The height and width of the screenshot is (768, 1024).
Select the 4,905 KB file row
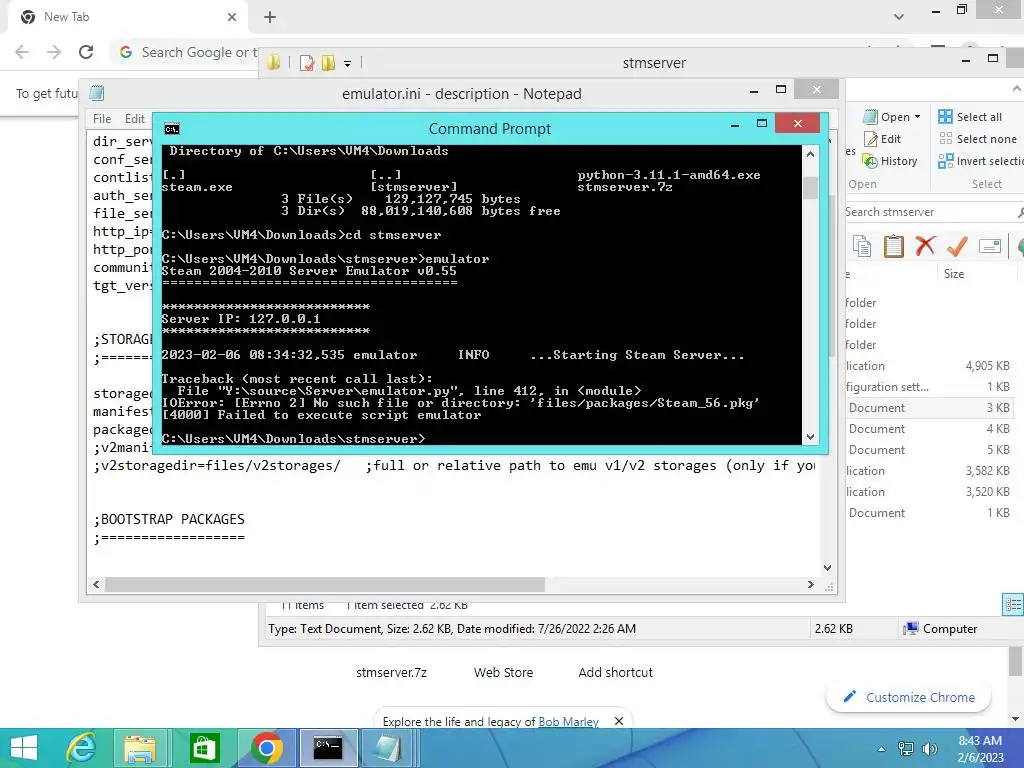(930, 366)
